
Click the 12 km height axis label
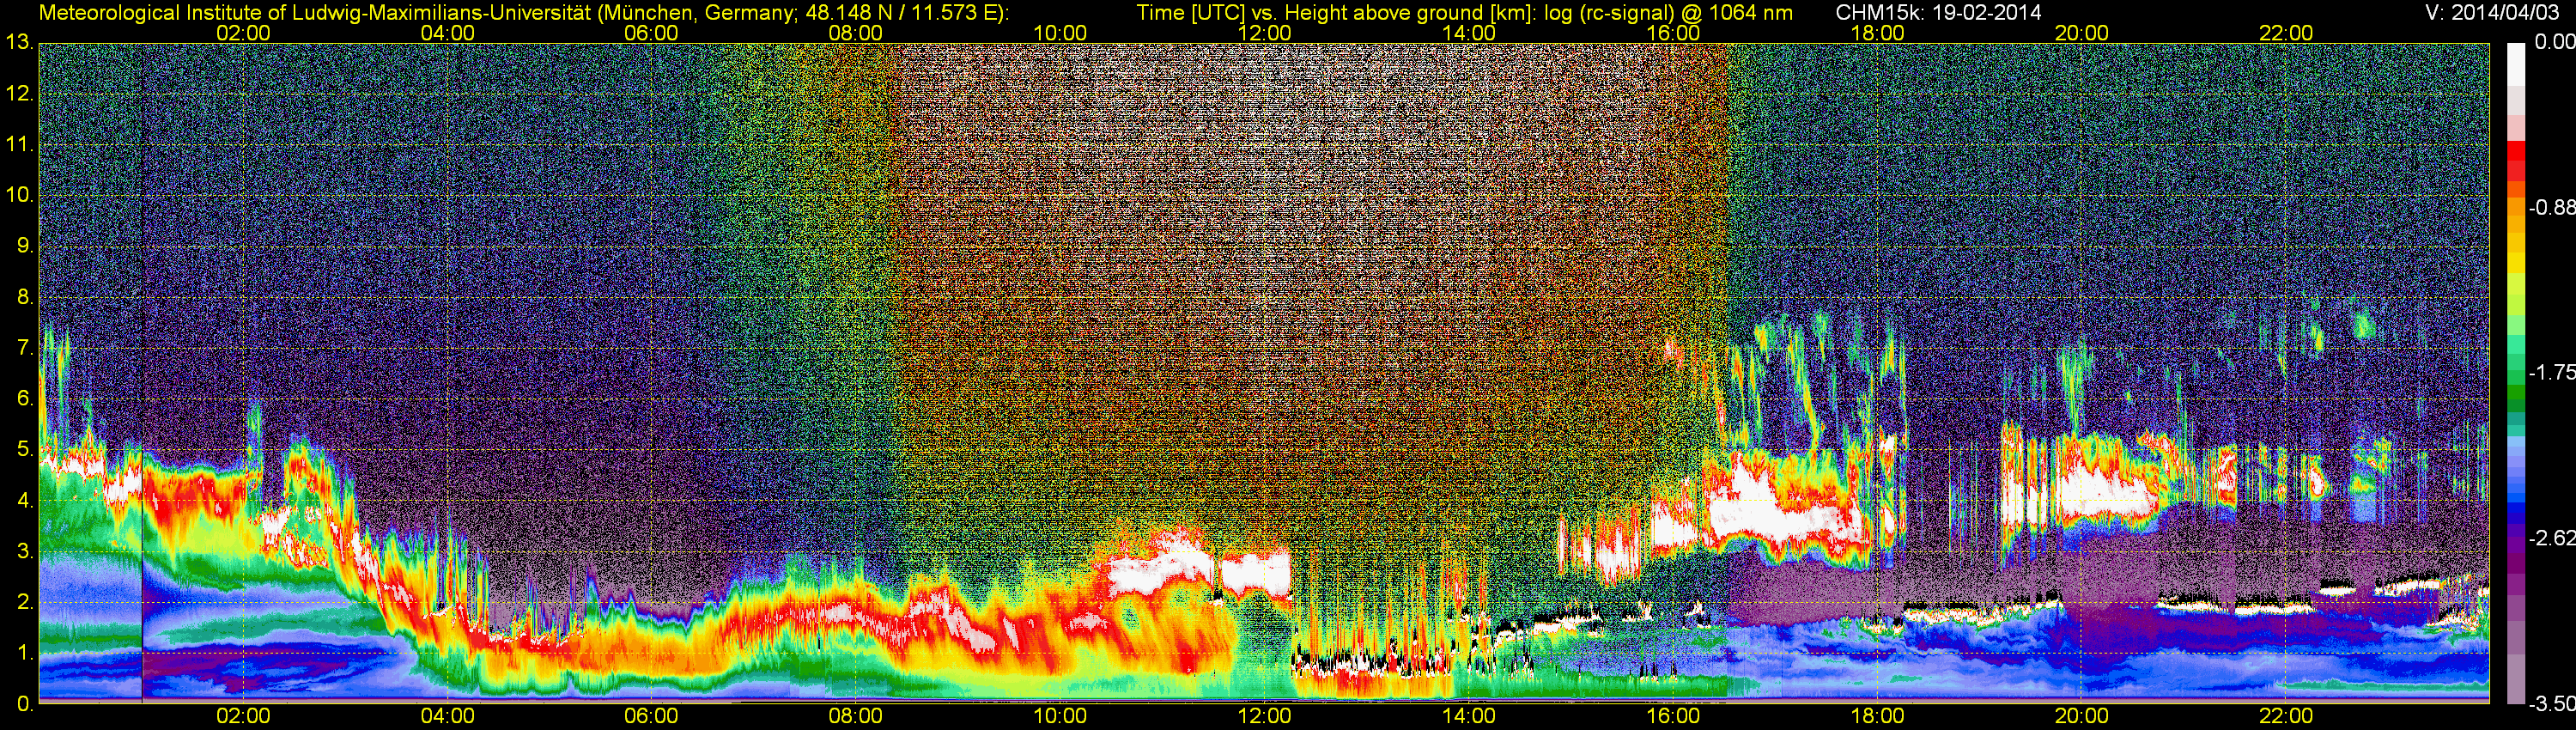tap(19, 94)
